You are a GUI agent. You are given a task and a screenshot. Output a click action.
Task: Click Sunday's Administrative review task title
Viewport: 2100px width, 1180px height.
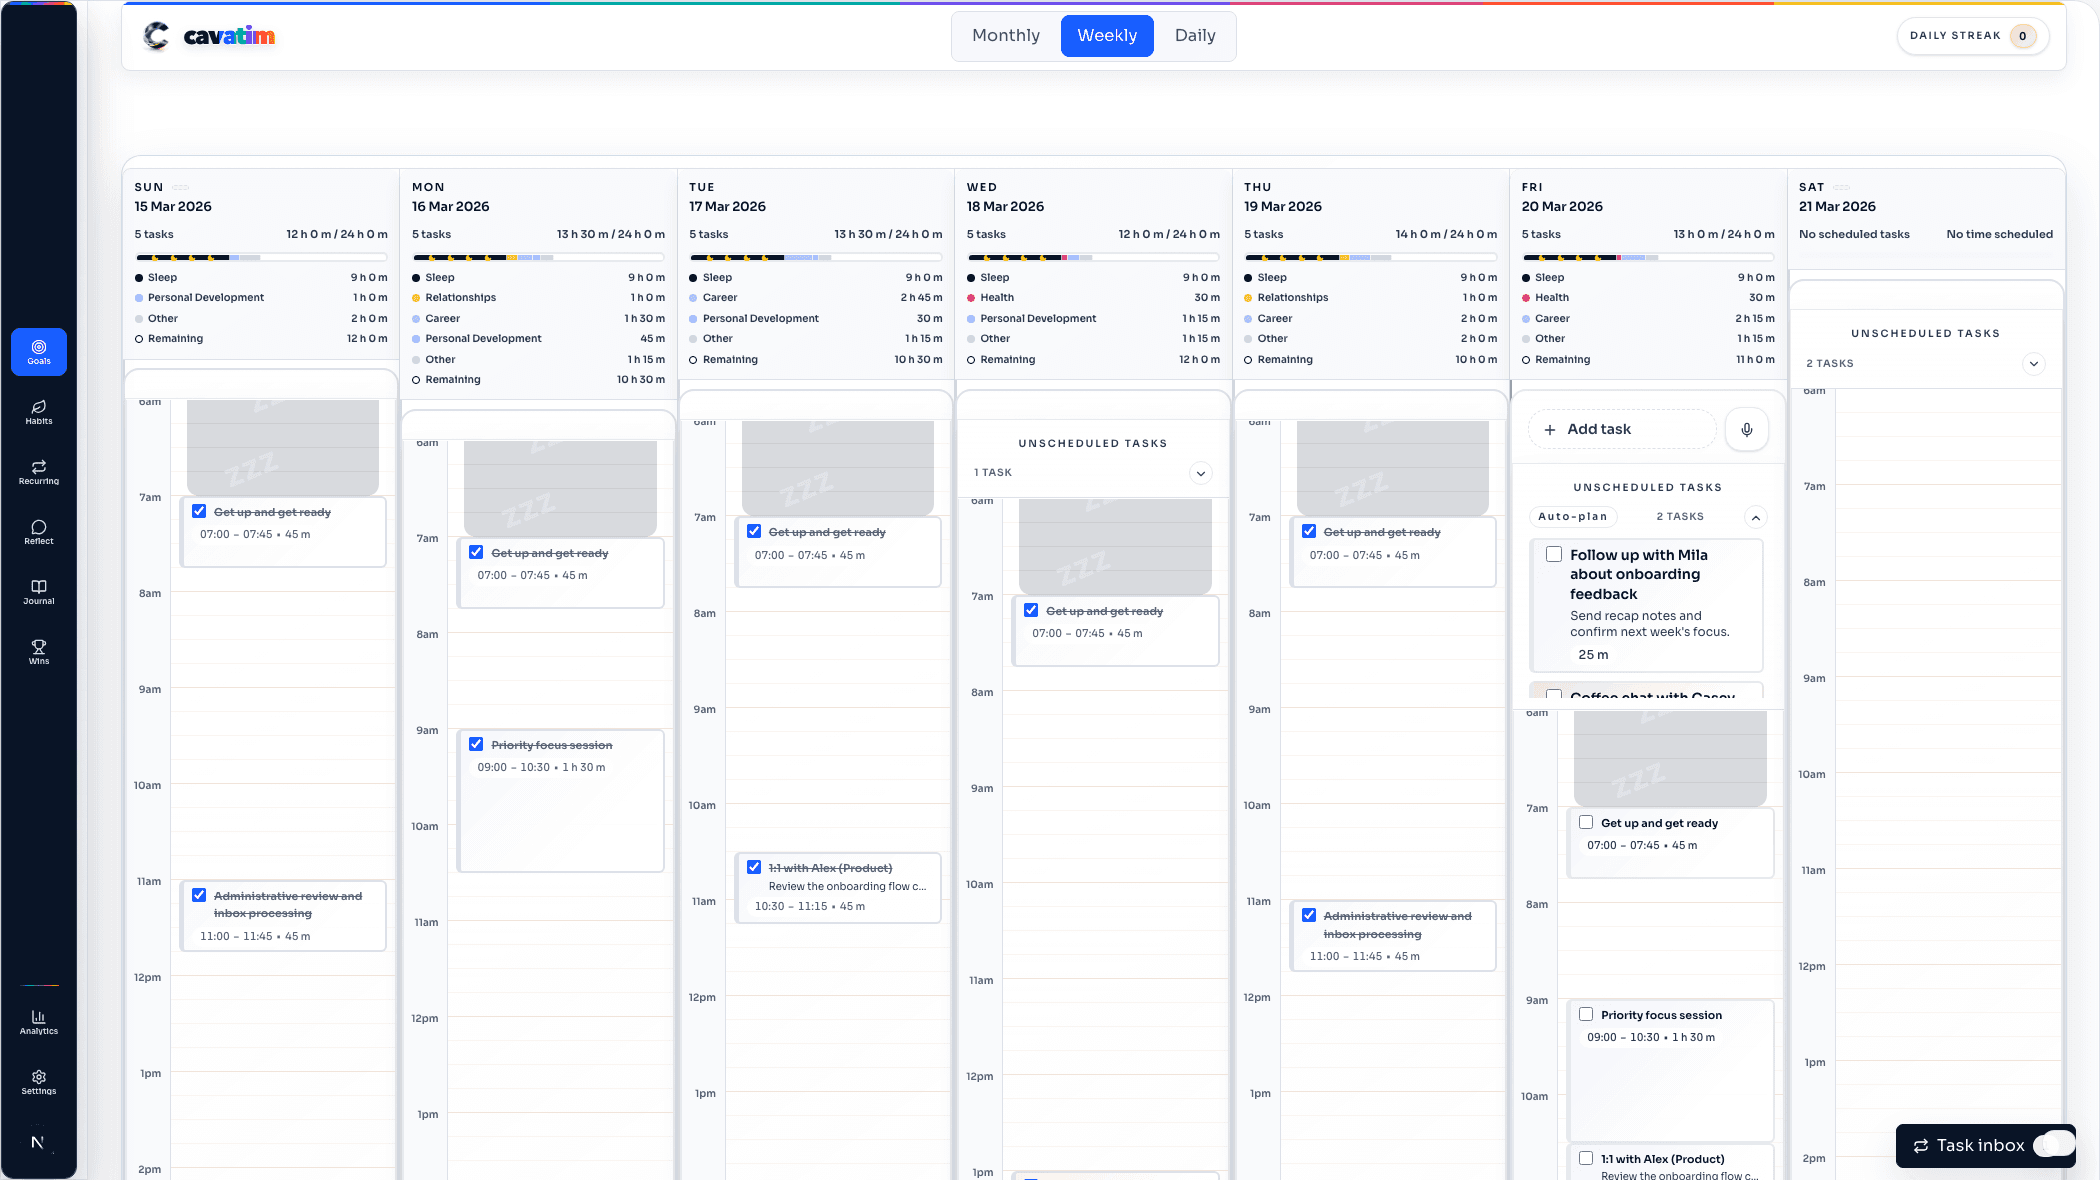288,905
